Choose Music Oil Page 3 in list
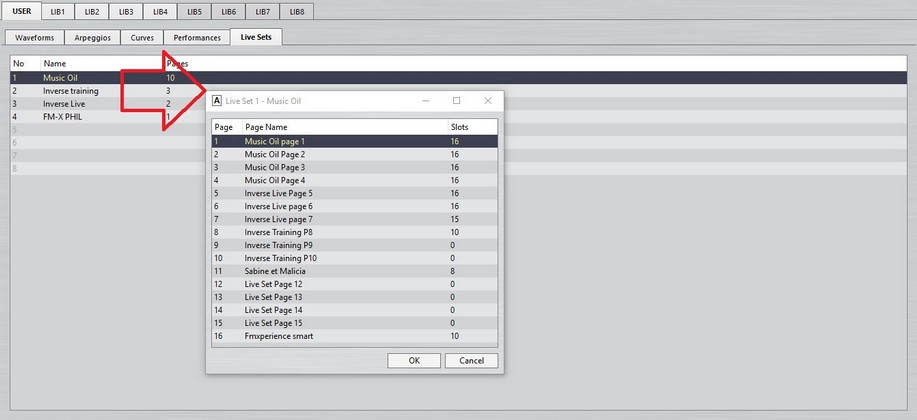 click(x=275, y=167)
